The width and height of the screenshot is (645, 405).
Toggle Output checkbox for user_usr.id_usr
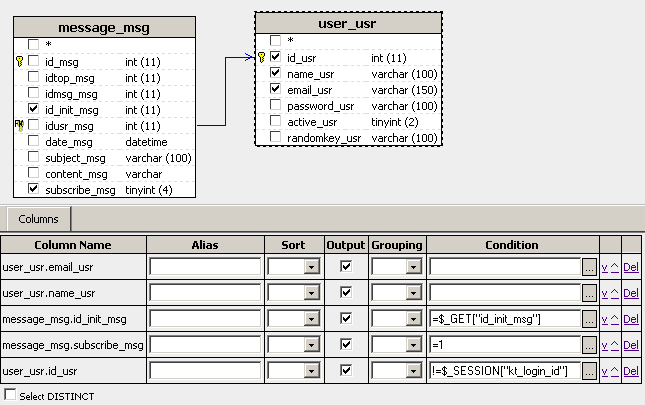(346, 371)
